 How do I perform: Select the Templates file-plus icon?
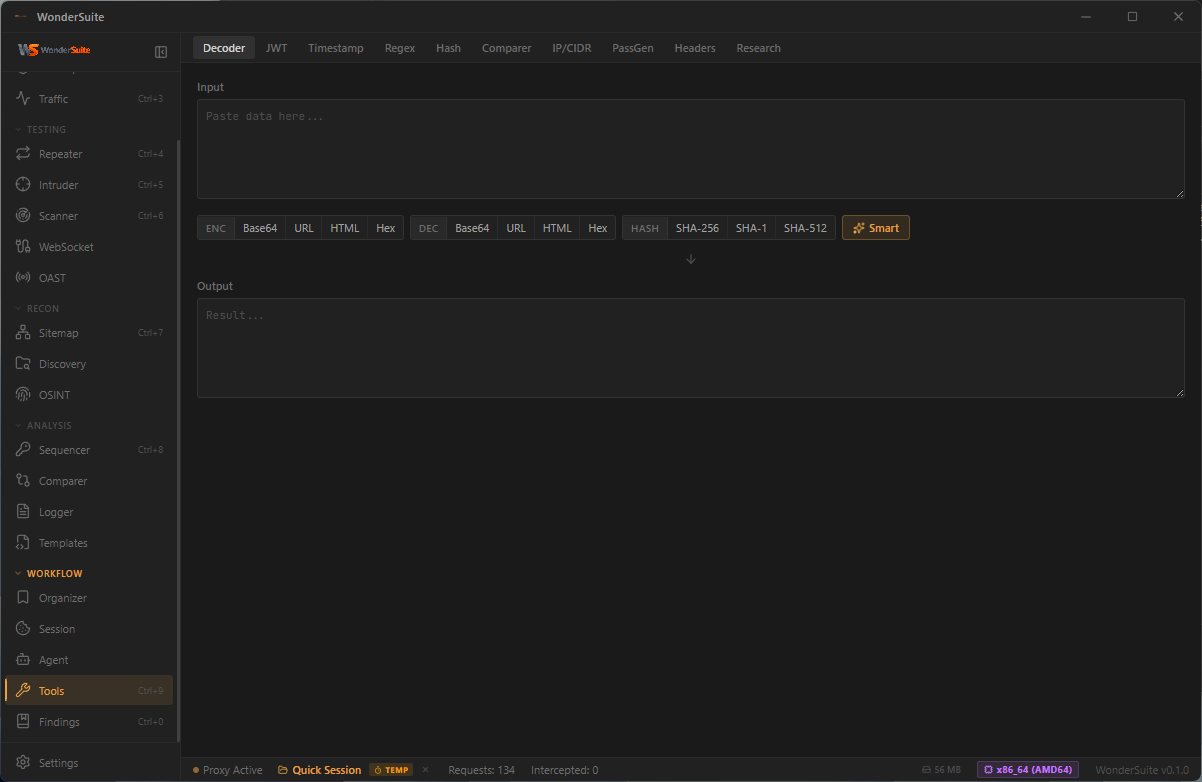click(x=23, y=543)
